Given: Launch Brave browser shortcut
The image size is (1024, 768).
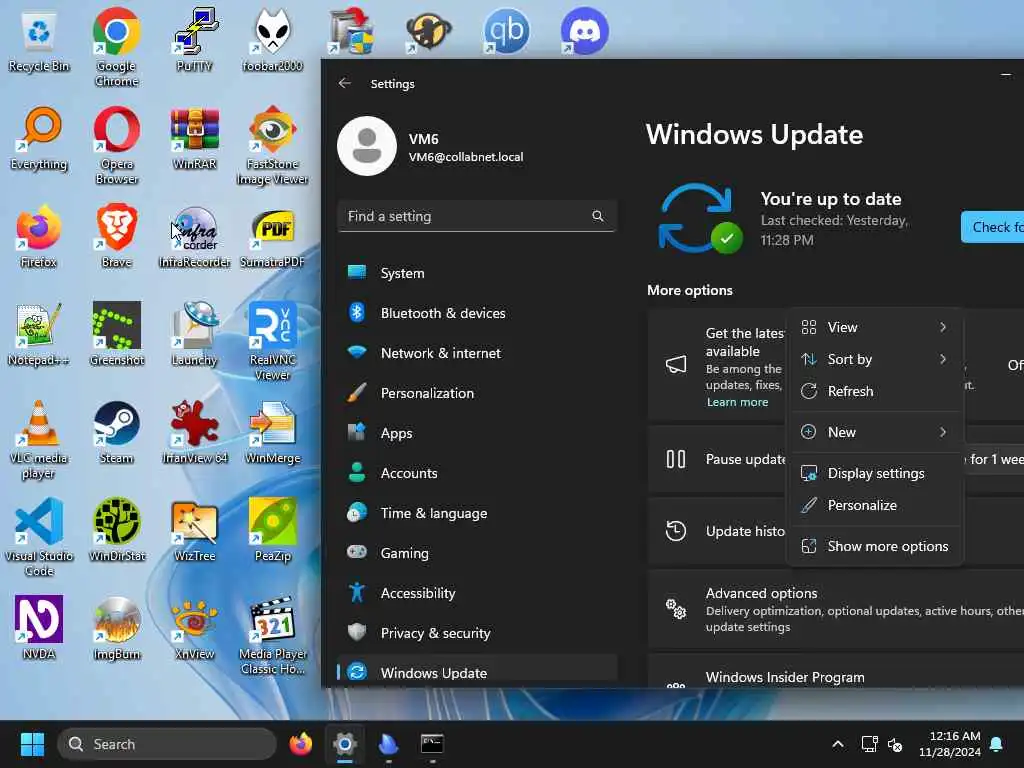Looking at the screenshot, I should click(116, 236).
